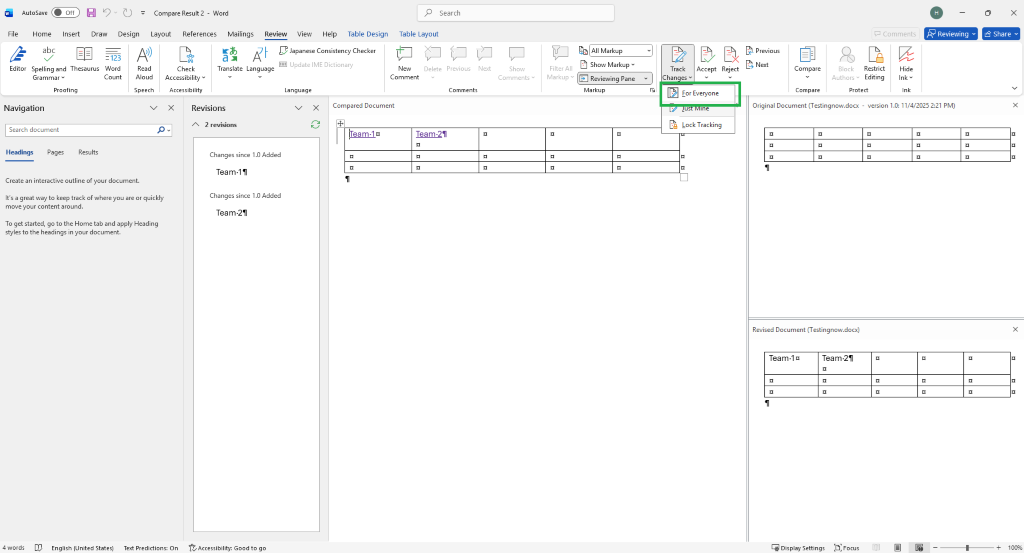Open Revisions pane options chevron

298,108
